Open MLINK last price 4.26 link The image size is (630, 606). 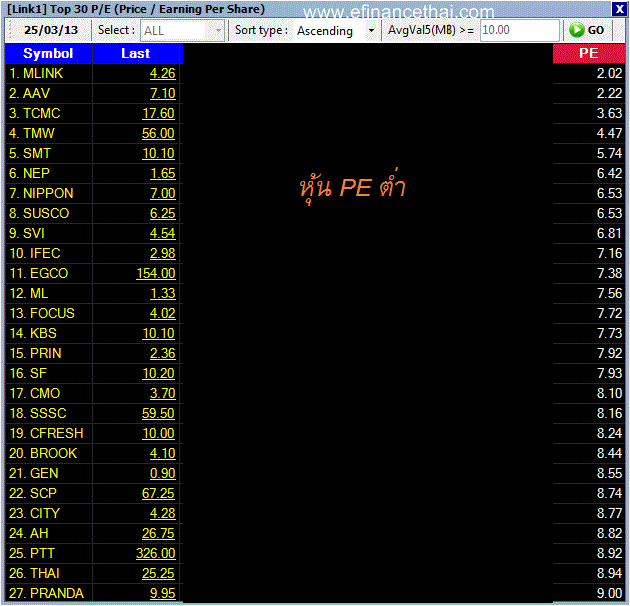[162, 74]
